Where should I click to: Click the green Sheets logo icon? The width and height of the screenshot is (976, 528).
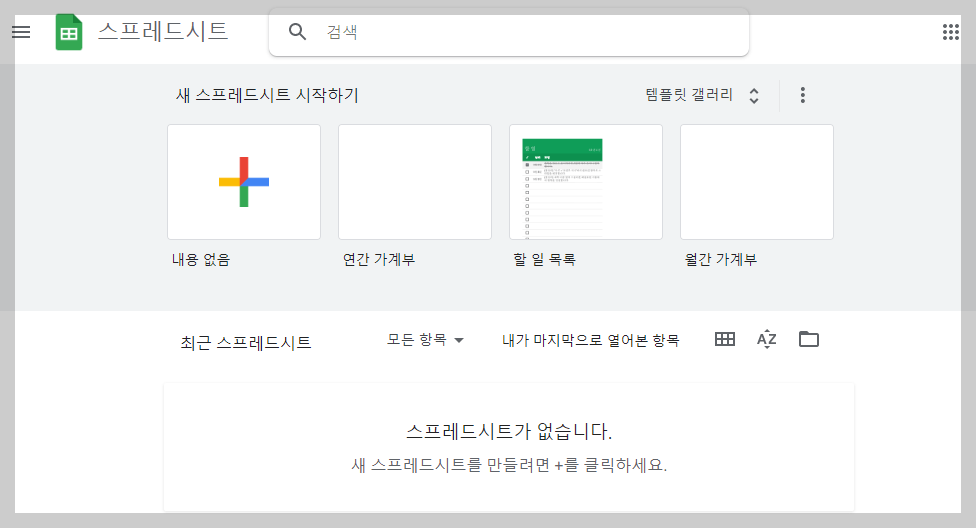click(68, 32)
